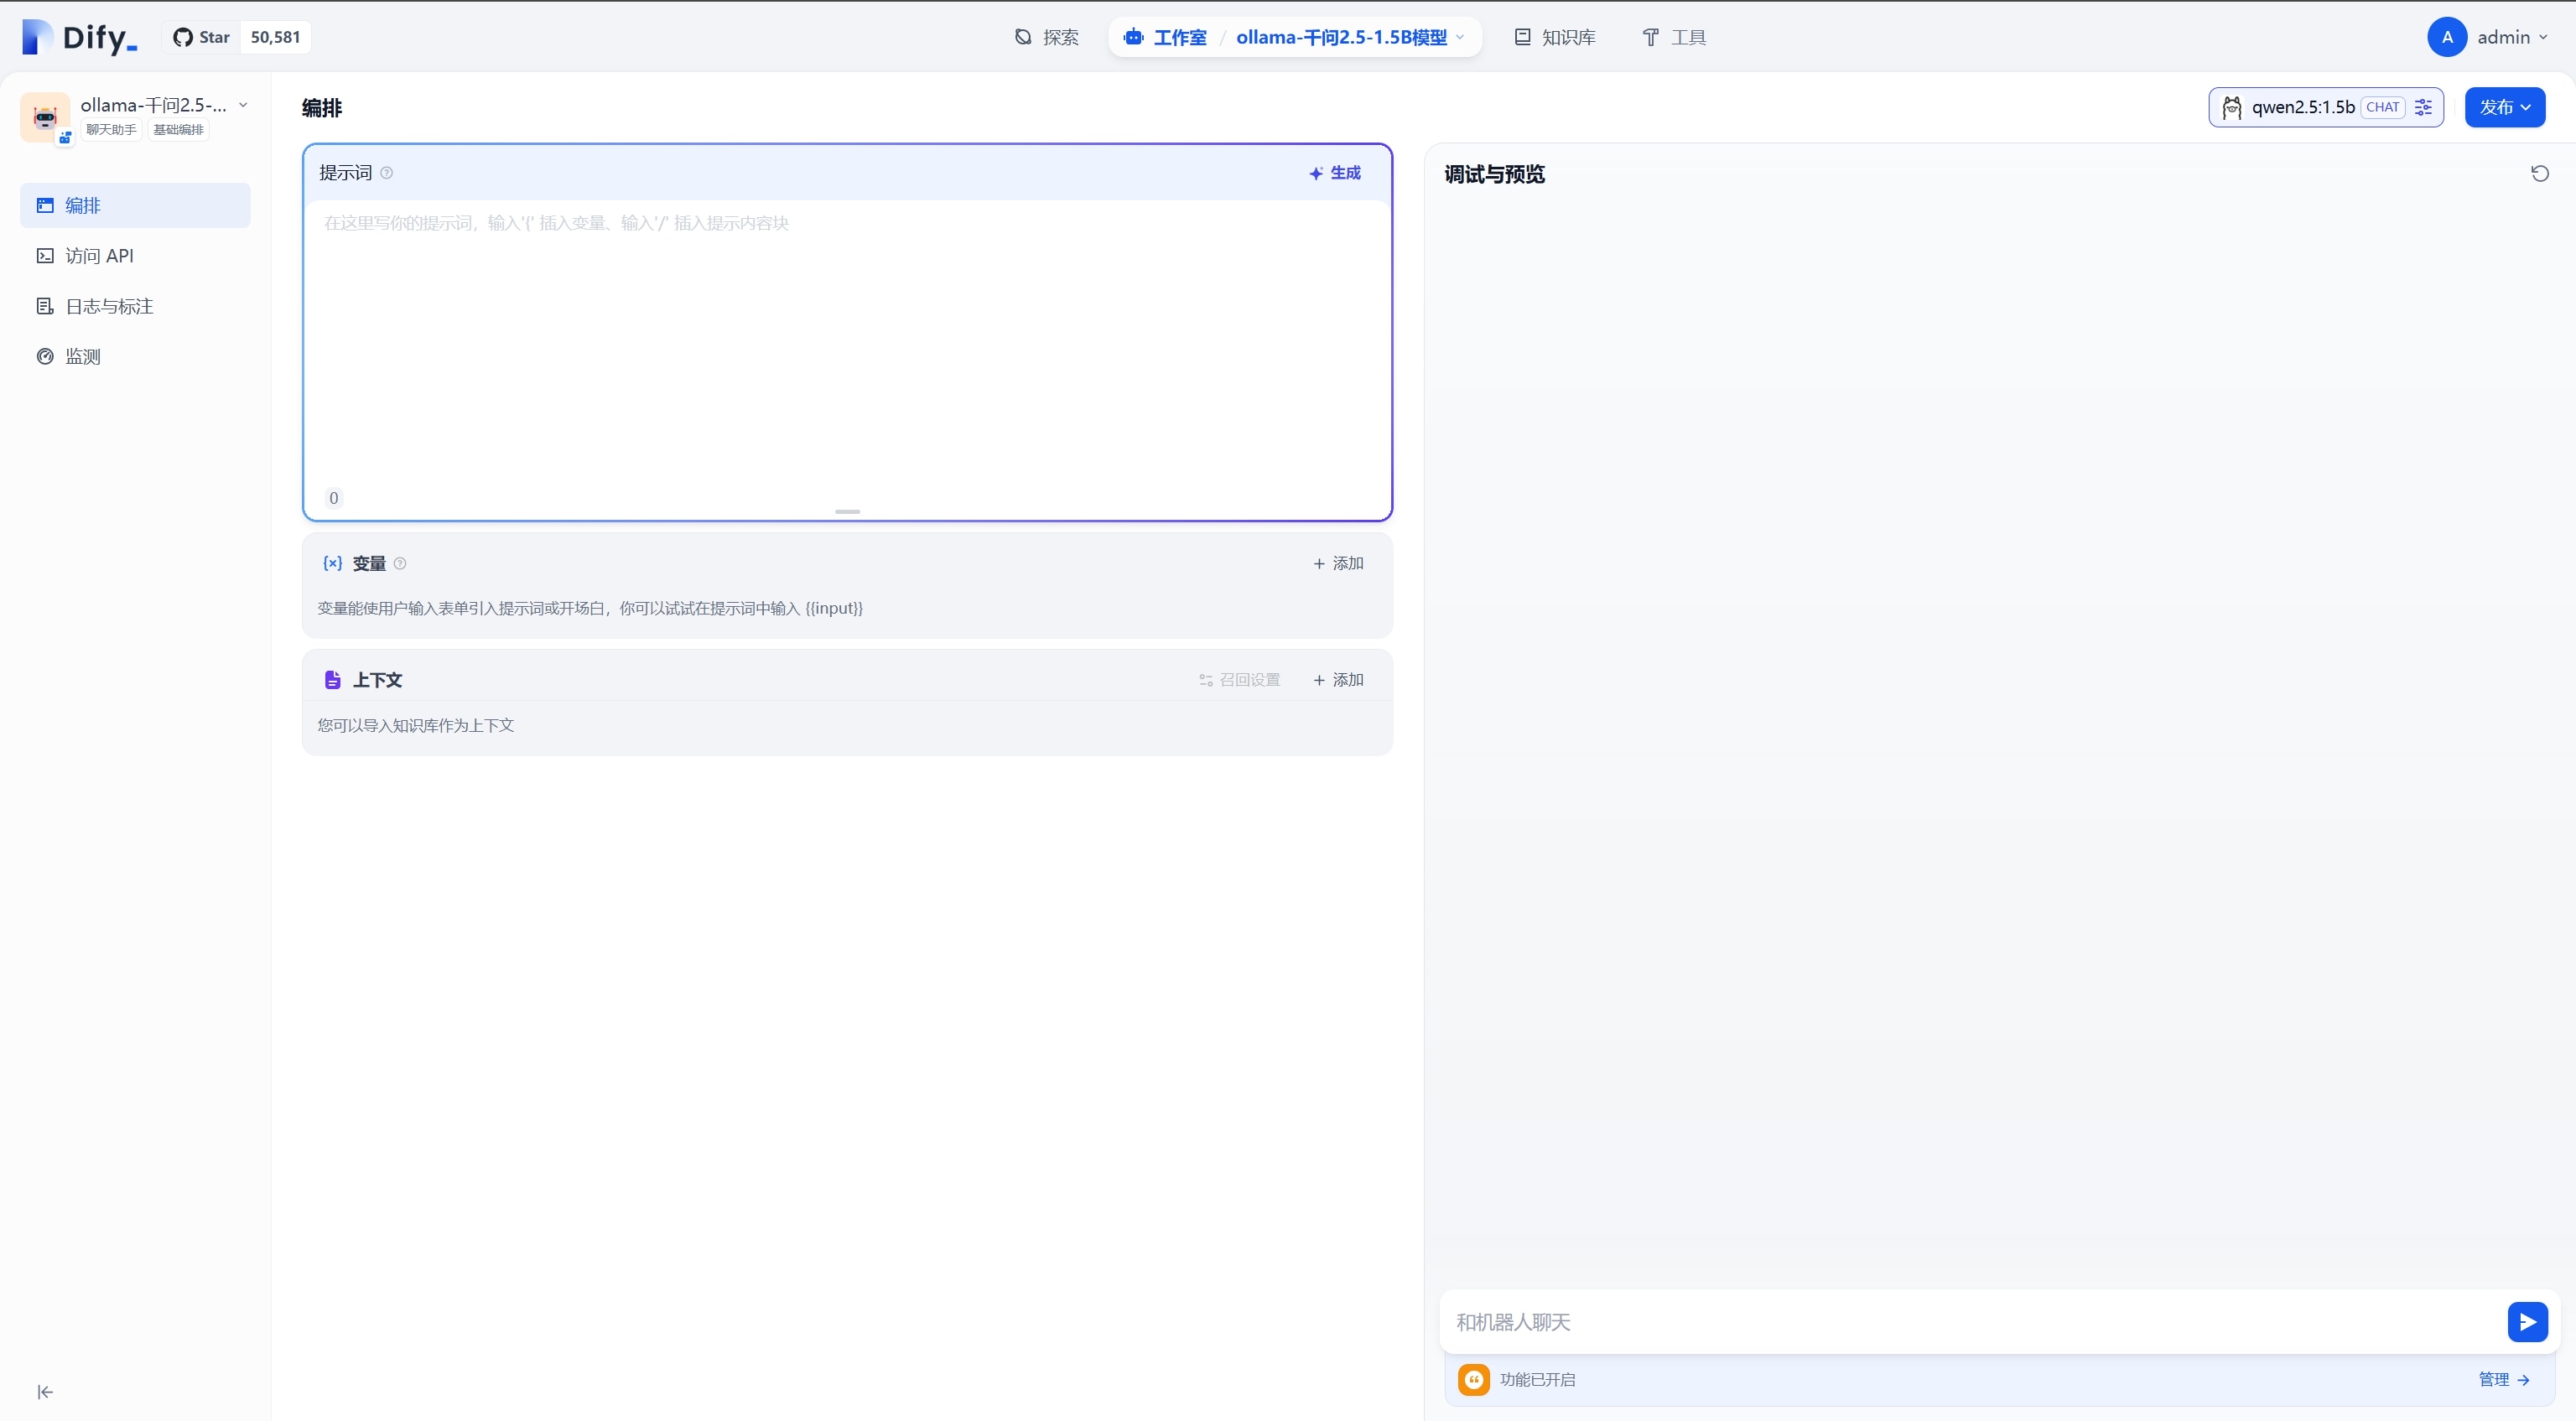Click the admin avatar circle
This screenshot has width=2576, height=1421.
[2447, 37]
